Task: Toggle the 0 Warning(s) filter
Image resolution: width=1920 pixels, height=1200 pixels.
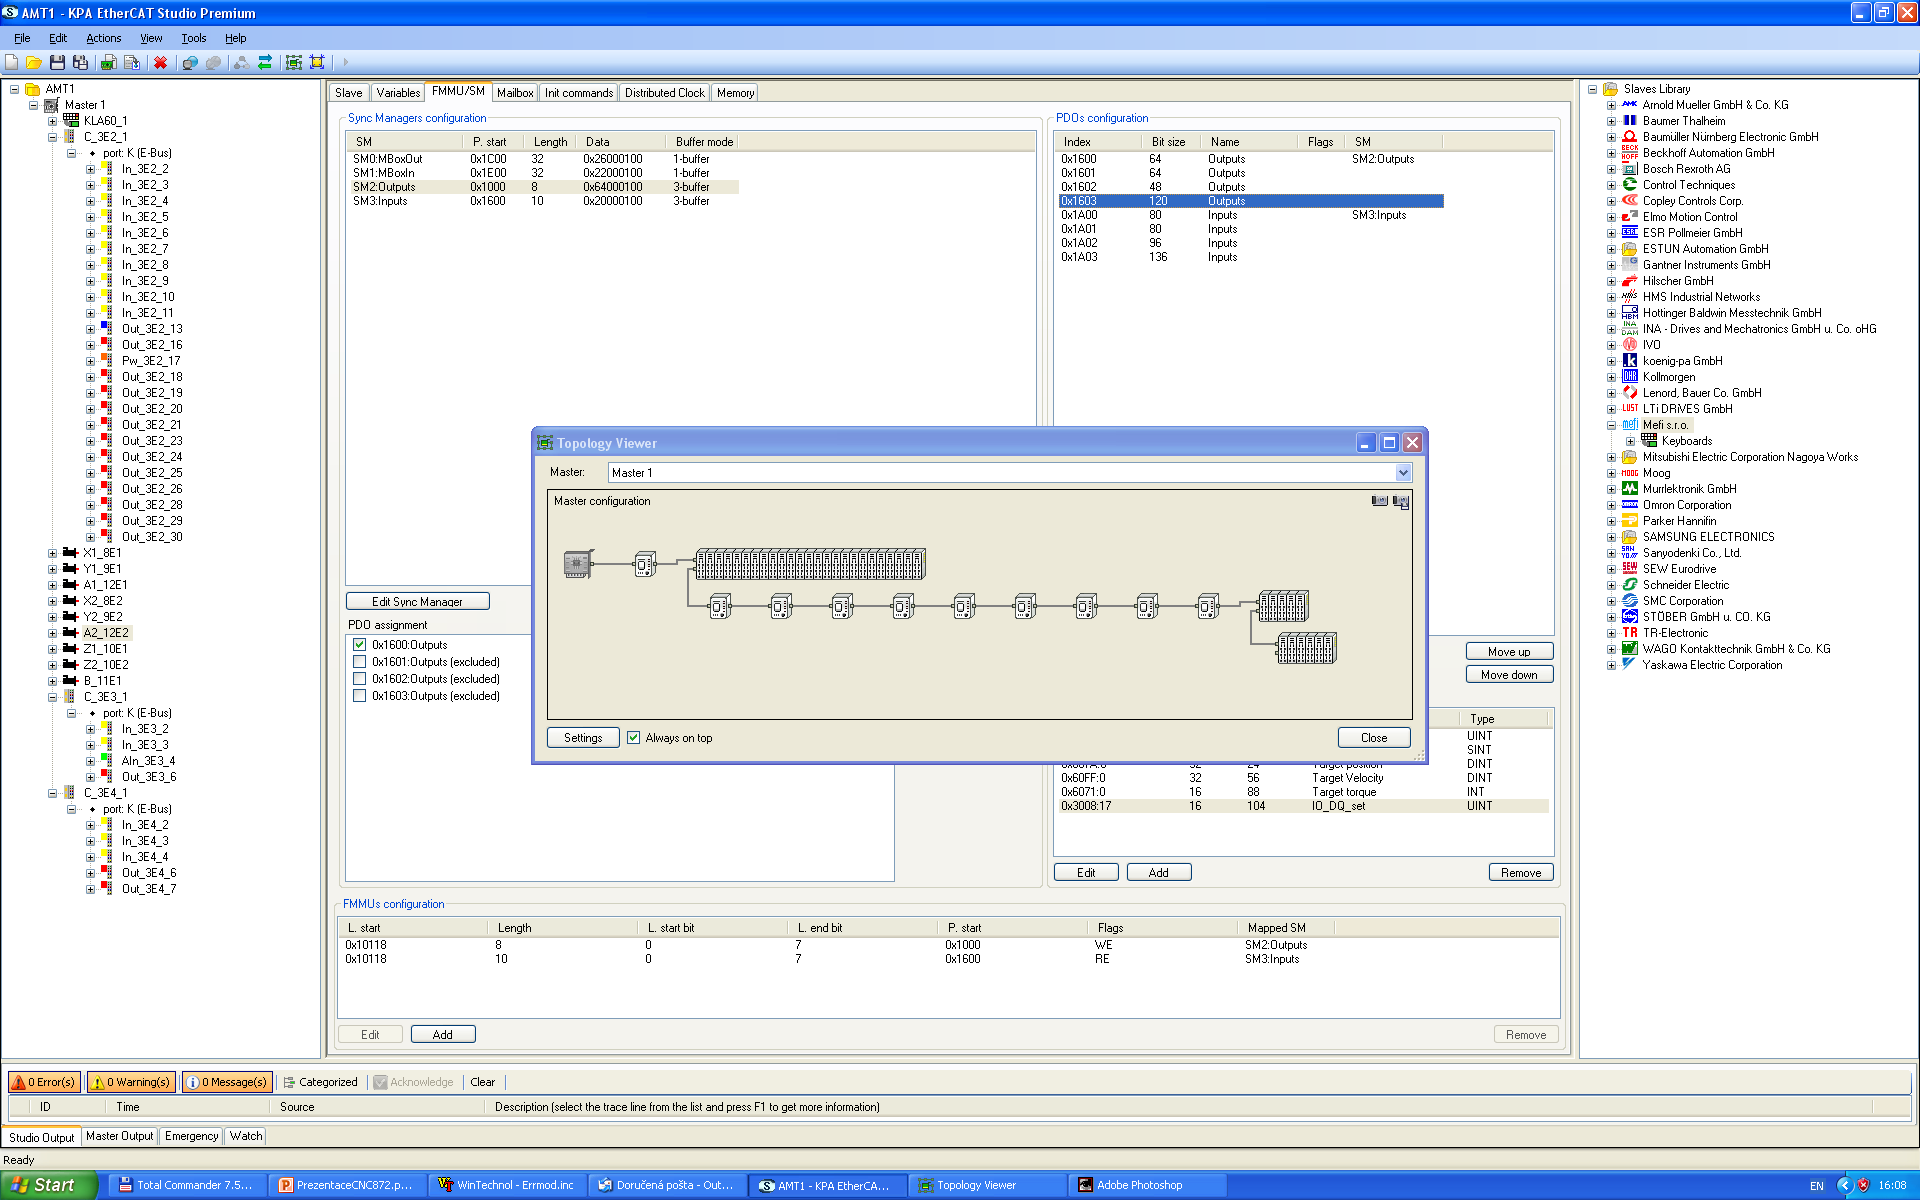Action: (x=131, y=1082)
